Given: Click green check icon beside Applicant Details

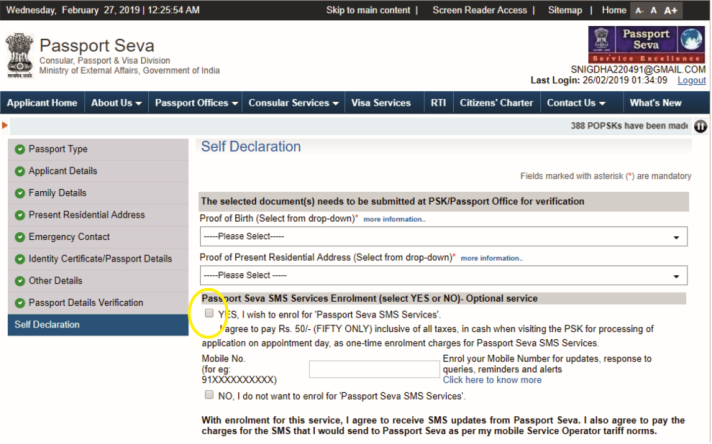Looking at the screenshot, I should [x=20, y=171].
